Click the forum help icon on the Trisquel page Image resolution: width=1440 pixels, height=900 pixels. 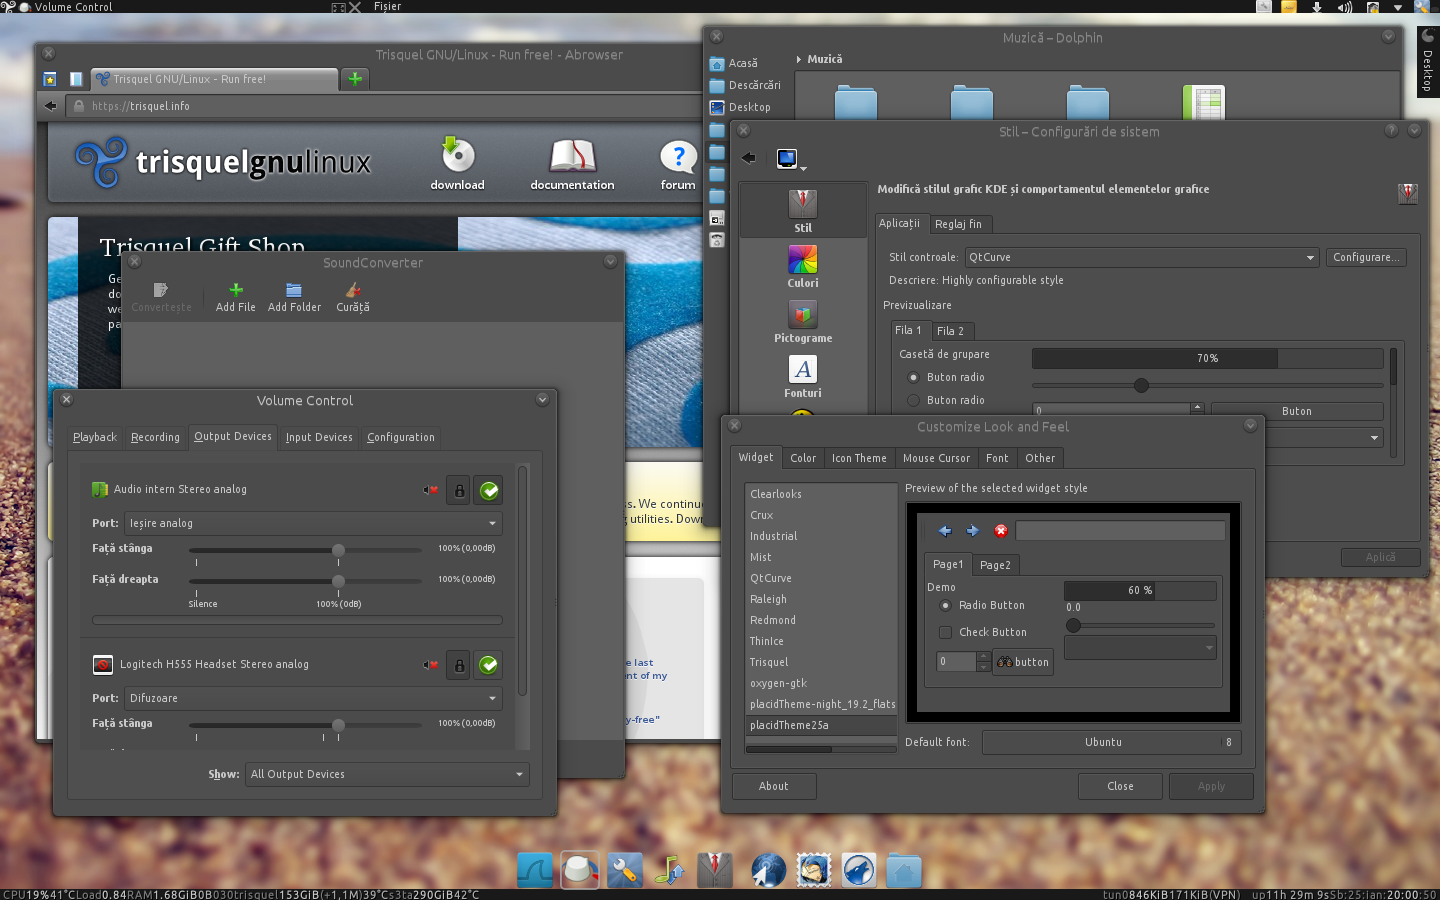coord(678,156)
